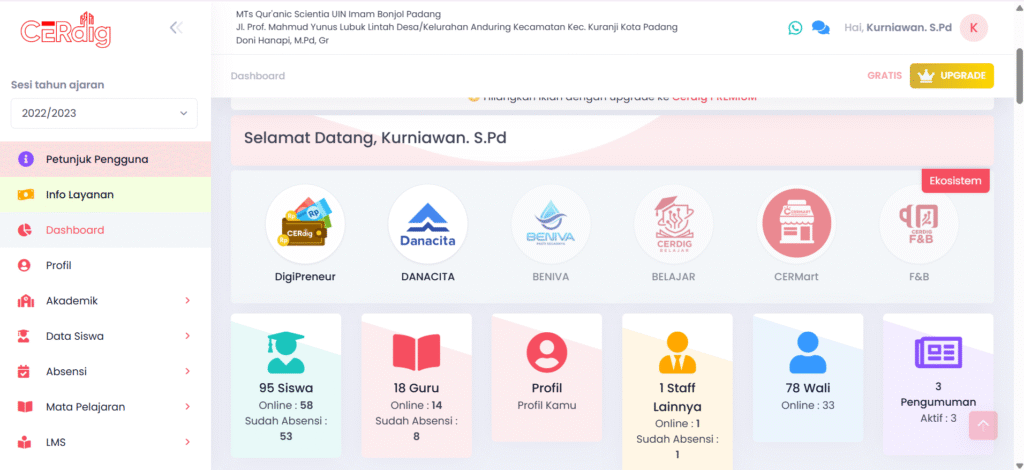1024x470 pixels.
Task: Open Info Layanan menu item
Action: 105,195
